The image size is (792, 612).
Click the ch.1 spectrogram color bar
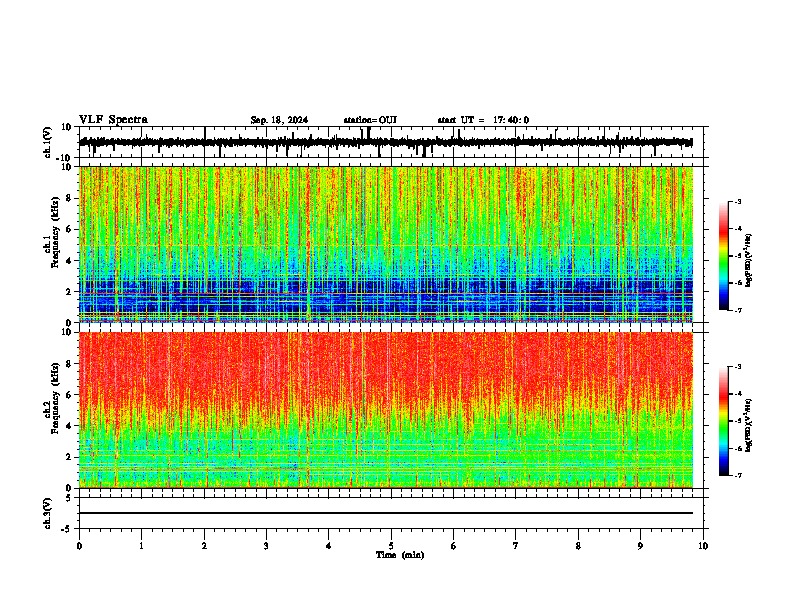tap(724, 256)
